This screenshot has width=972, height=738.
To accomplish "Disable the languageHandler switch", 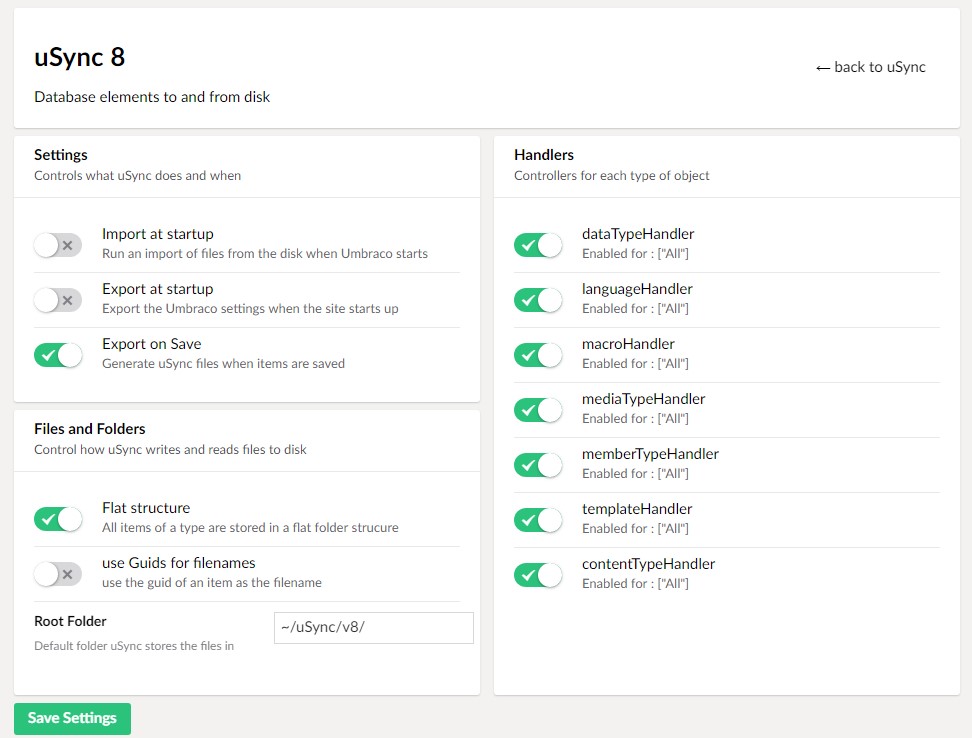I will 538,300.
